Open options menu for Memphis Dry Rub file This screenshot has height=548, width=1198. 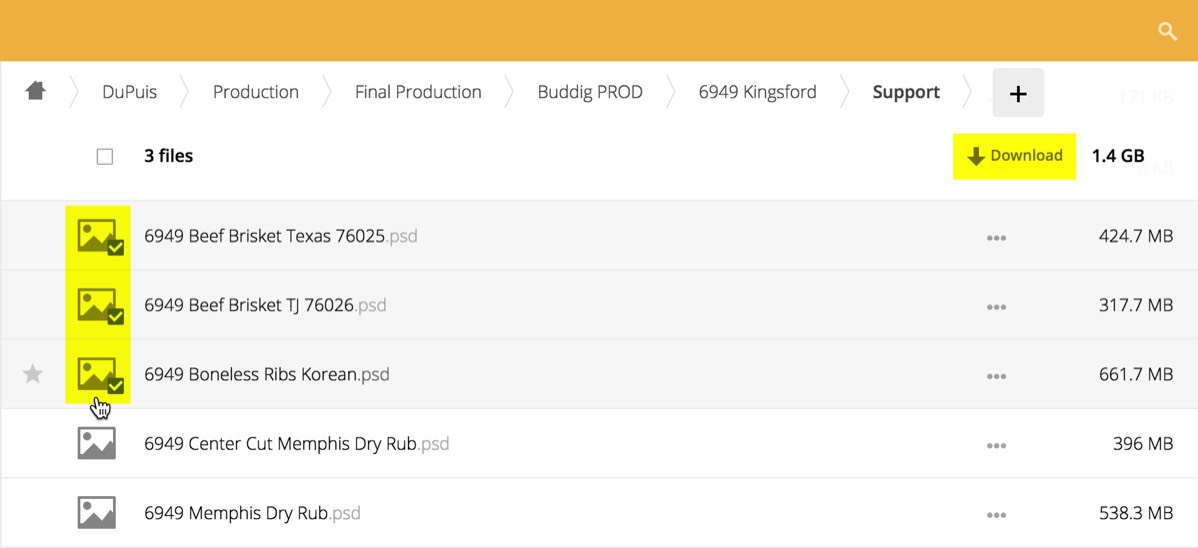pos(996,515)
